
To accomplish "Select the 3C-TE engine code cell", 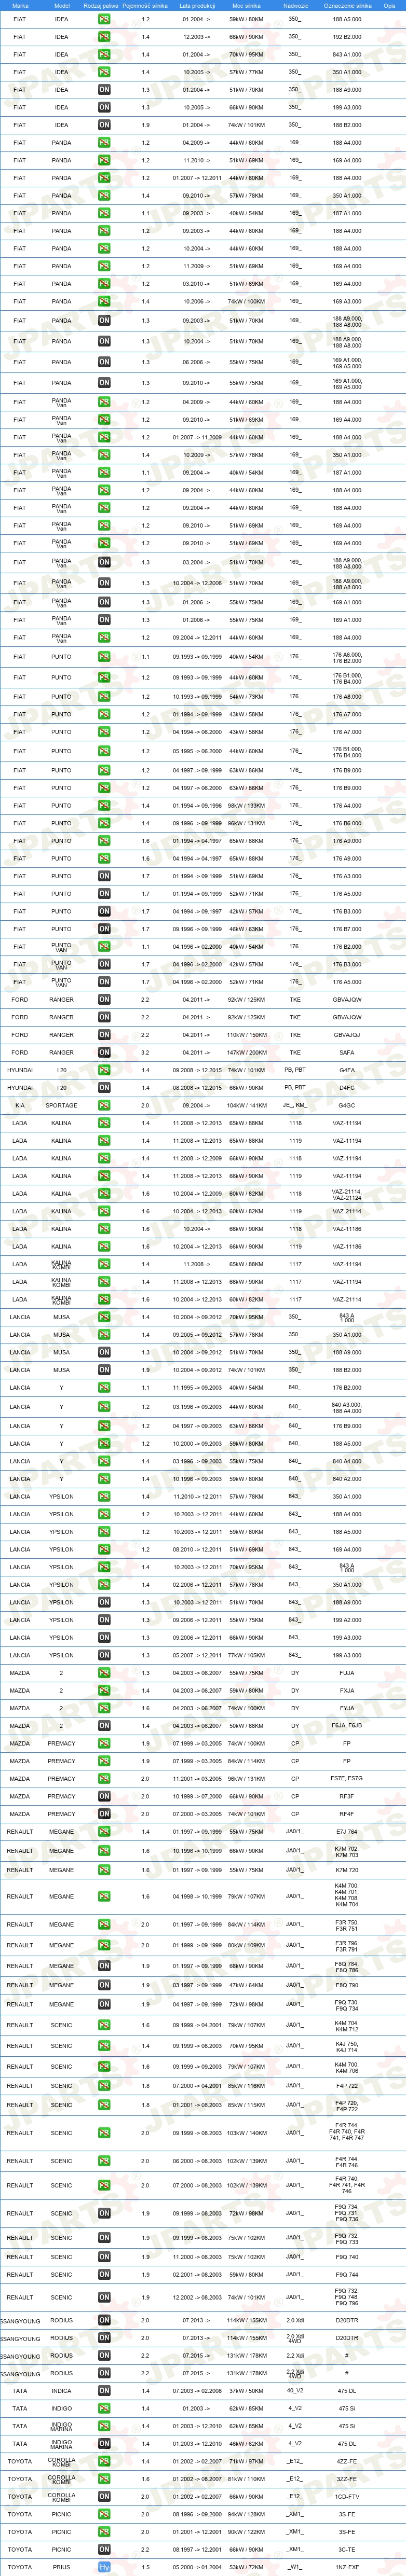I will pos(347,2549).
